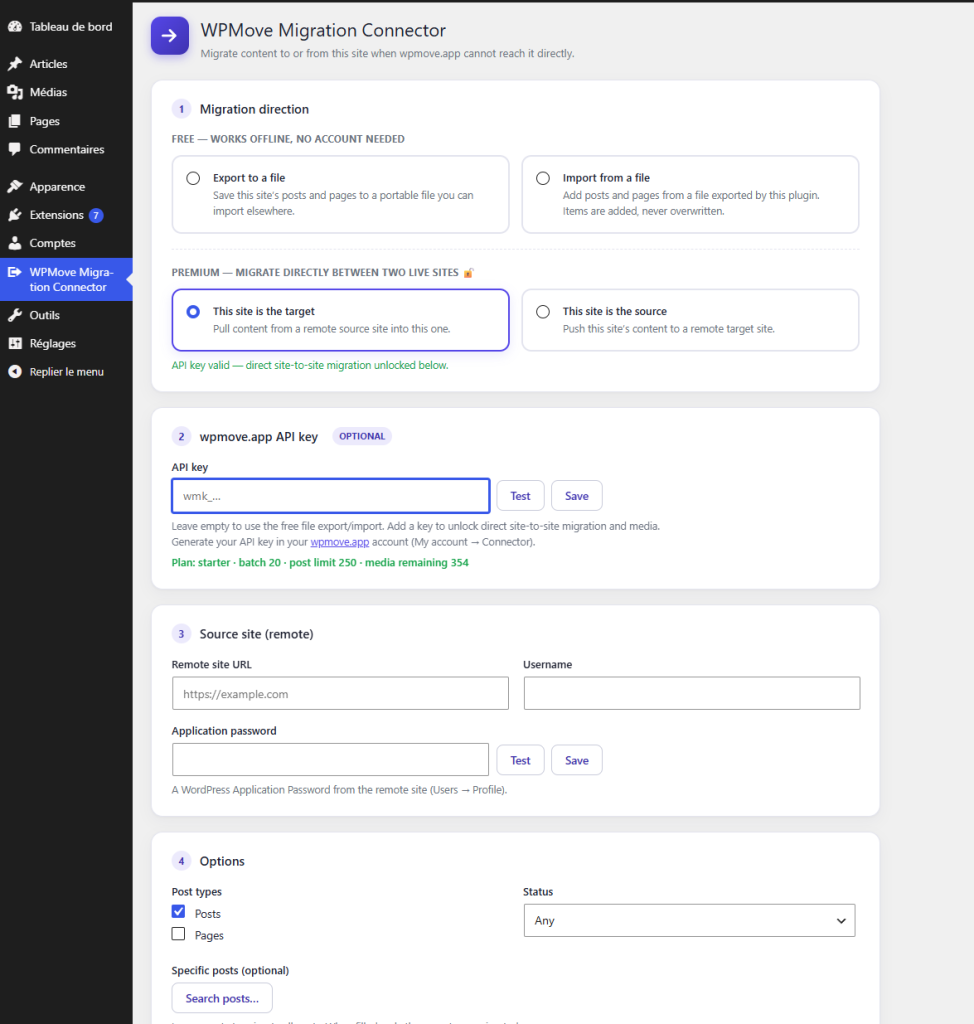Focus the Username input field
The width and height of the screenshot is (974, 1024).
click(x=692, y=694)
